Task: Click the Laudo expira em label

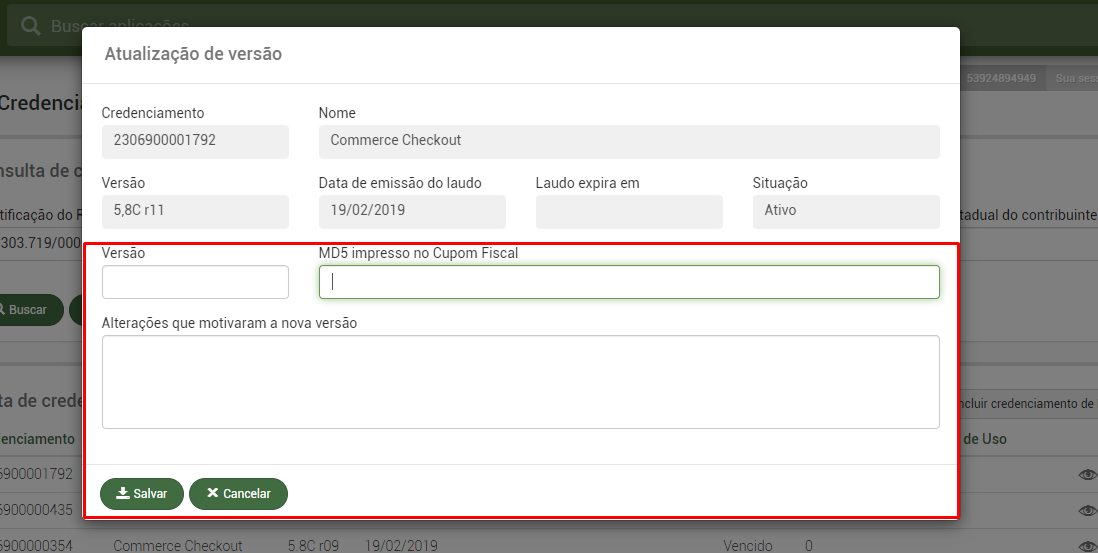Action: [x=588, y=183]
